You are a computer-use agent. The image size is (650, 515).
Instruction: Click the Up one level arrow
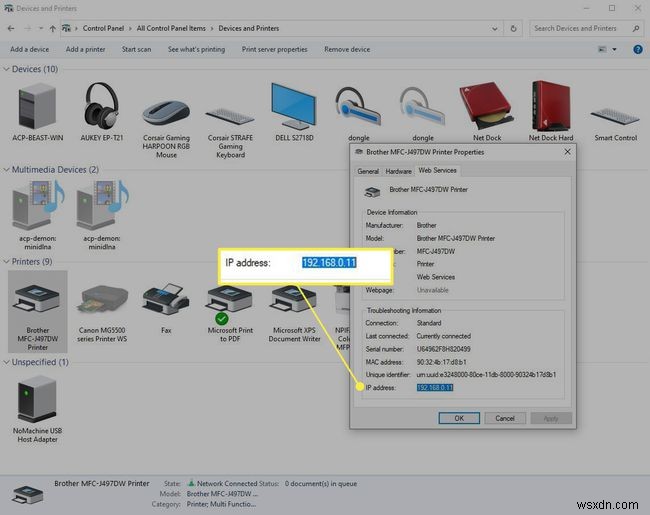pyautogui.click(x=53, y=28)
